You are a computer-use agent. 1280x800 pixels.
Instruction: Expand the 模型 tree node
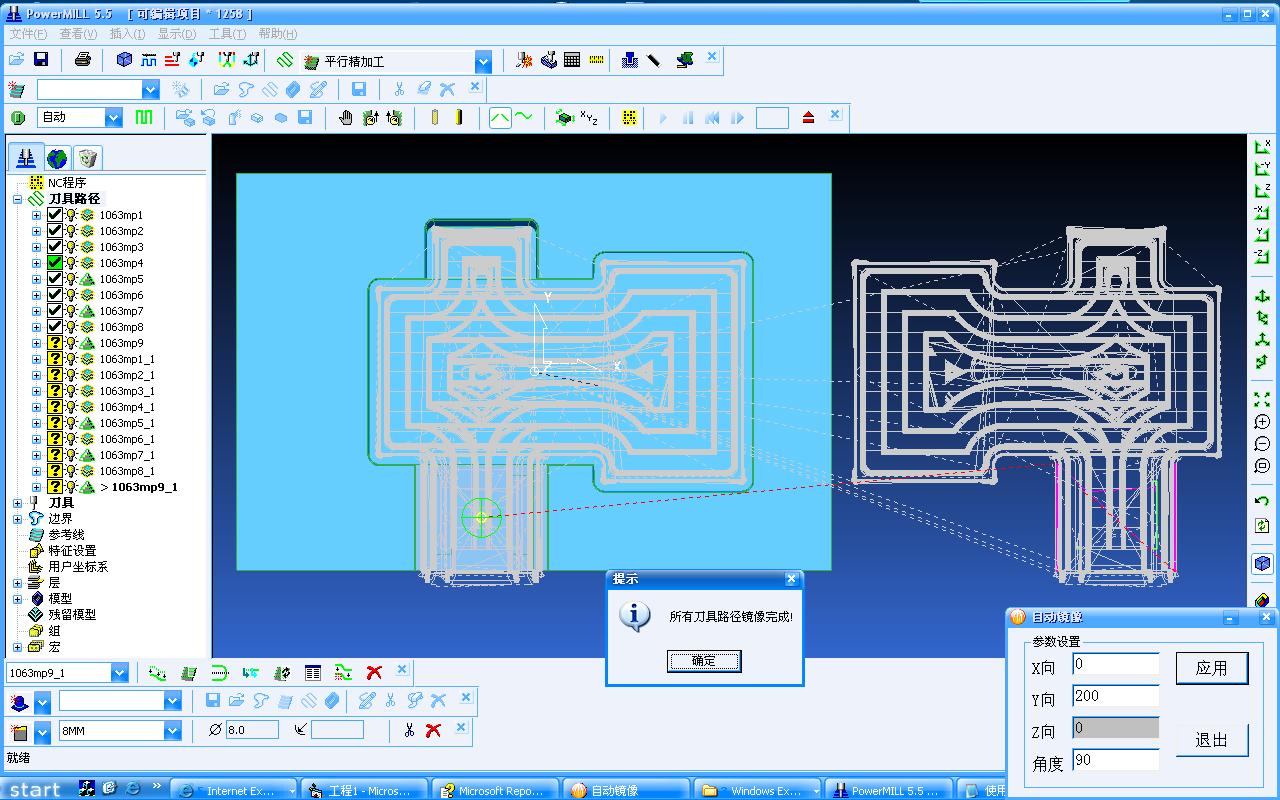(17, 599)
